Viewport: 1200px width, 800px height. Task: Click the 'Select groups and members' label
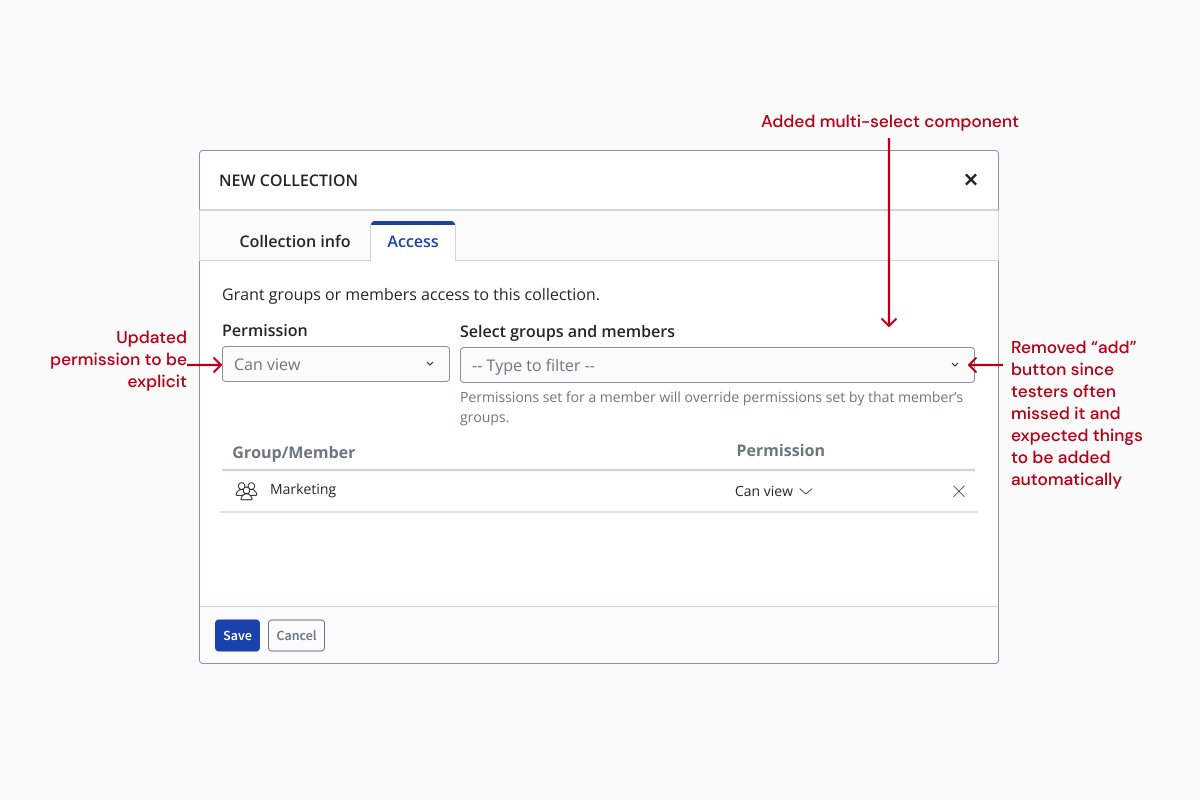pos(567,331)
